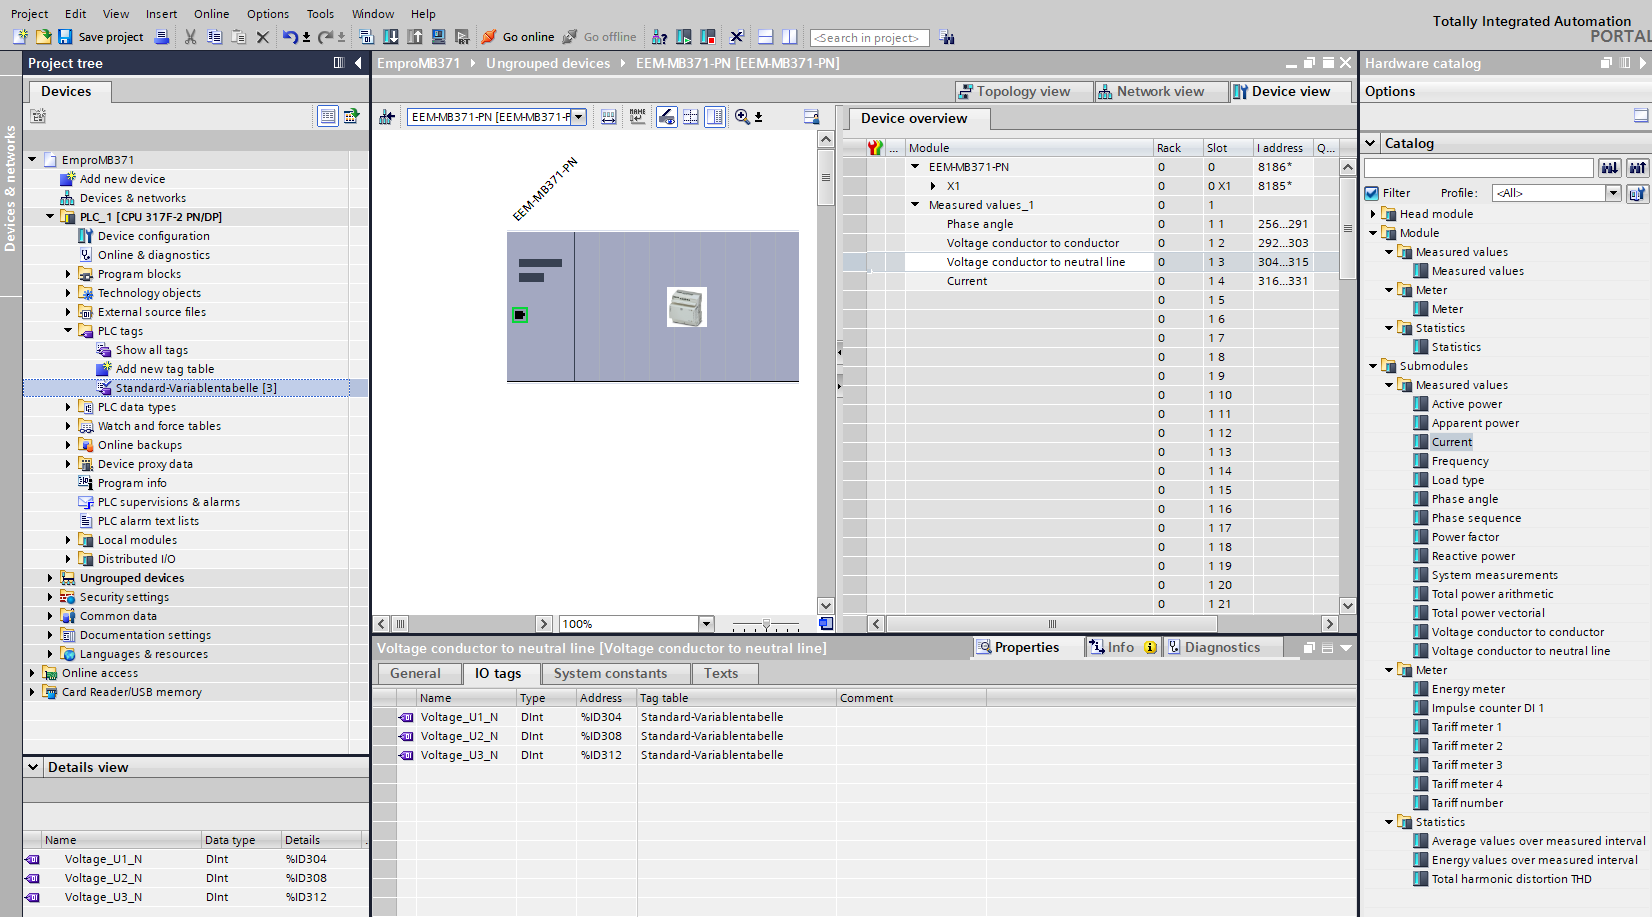
Task: Click the Save project button
Action: pos(100,37)
